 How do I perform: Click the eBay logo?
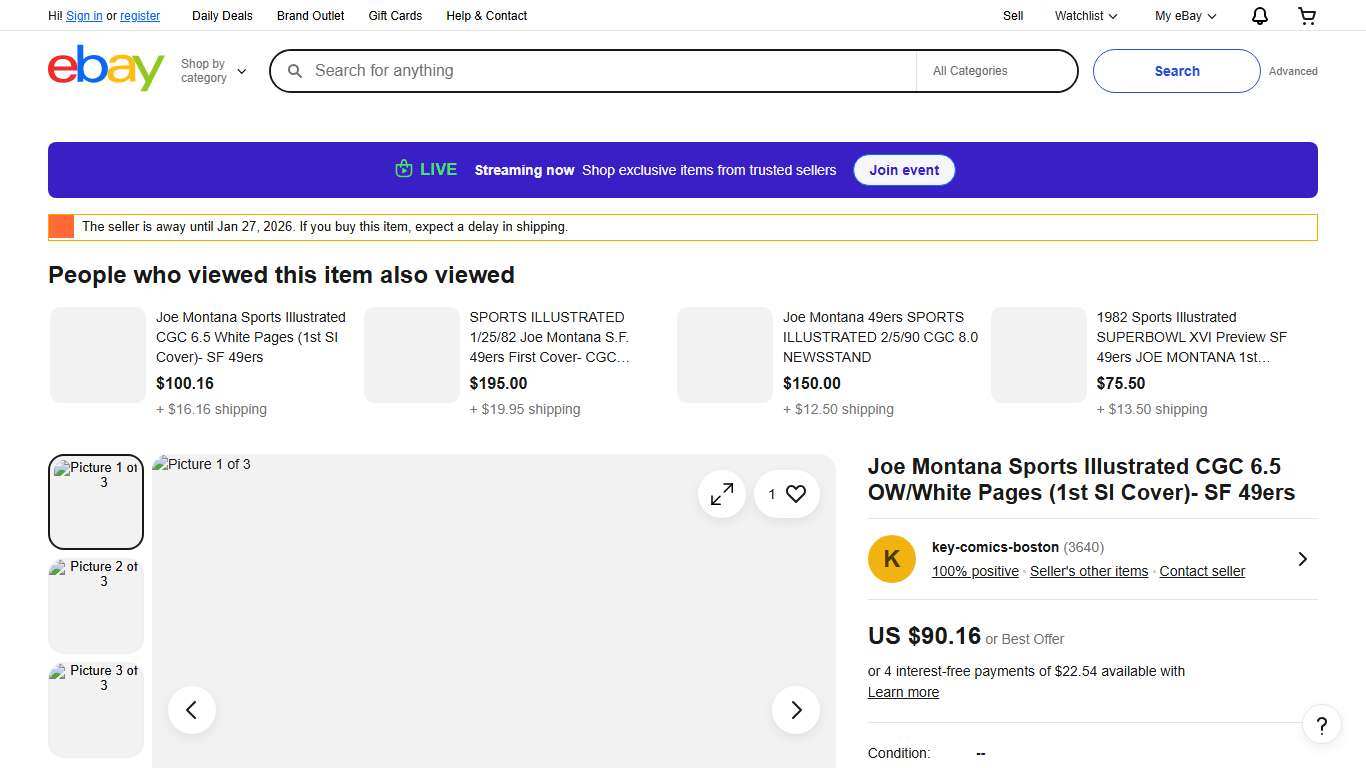point(105,68)
